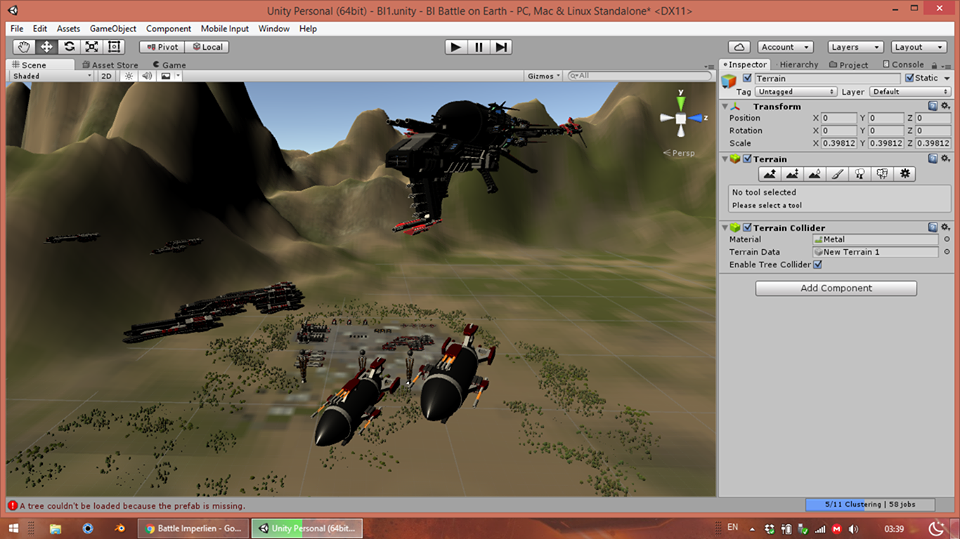
Task: Select the Place Trees terrain tool
Action: pyautogui.click(x=860, y=174)
